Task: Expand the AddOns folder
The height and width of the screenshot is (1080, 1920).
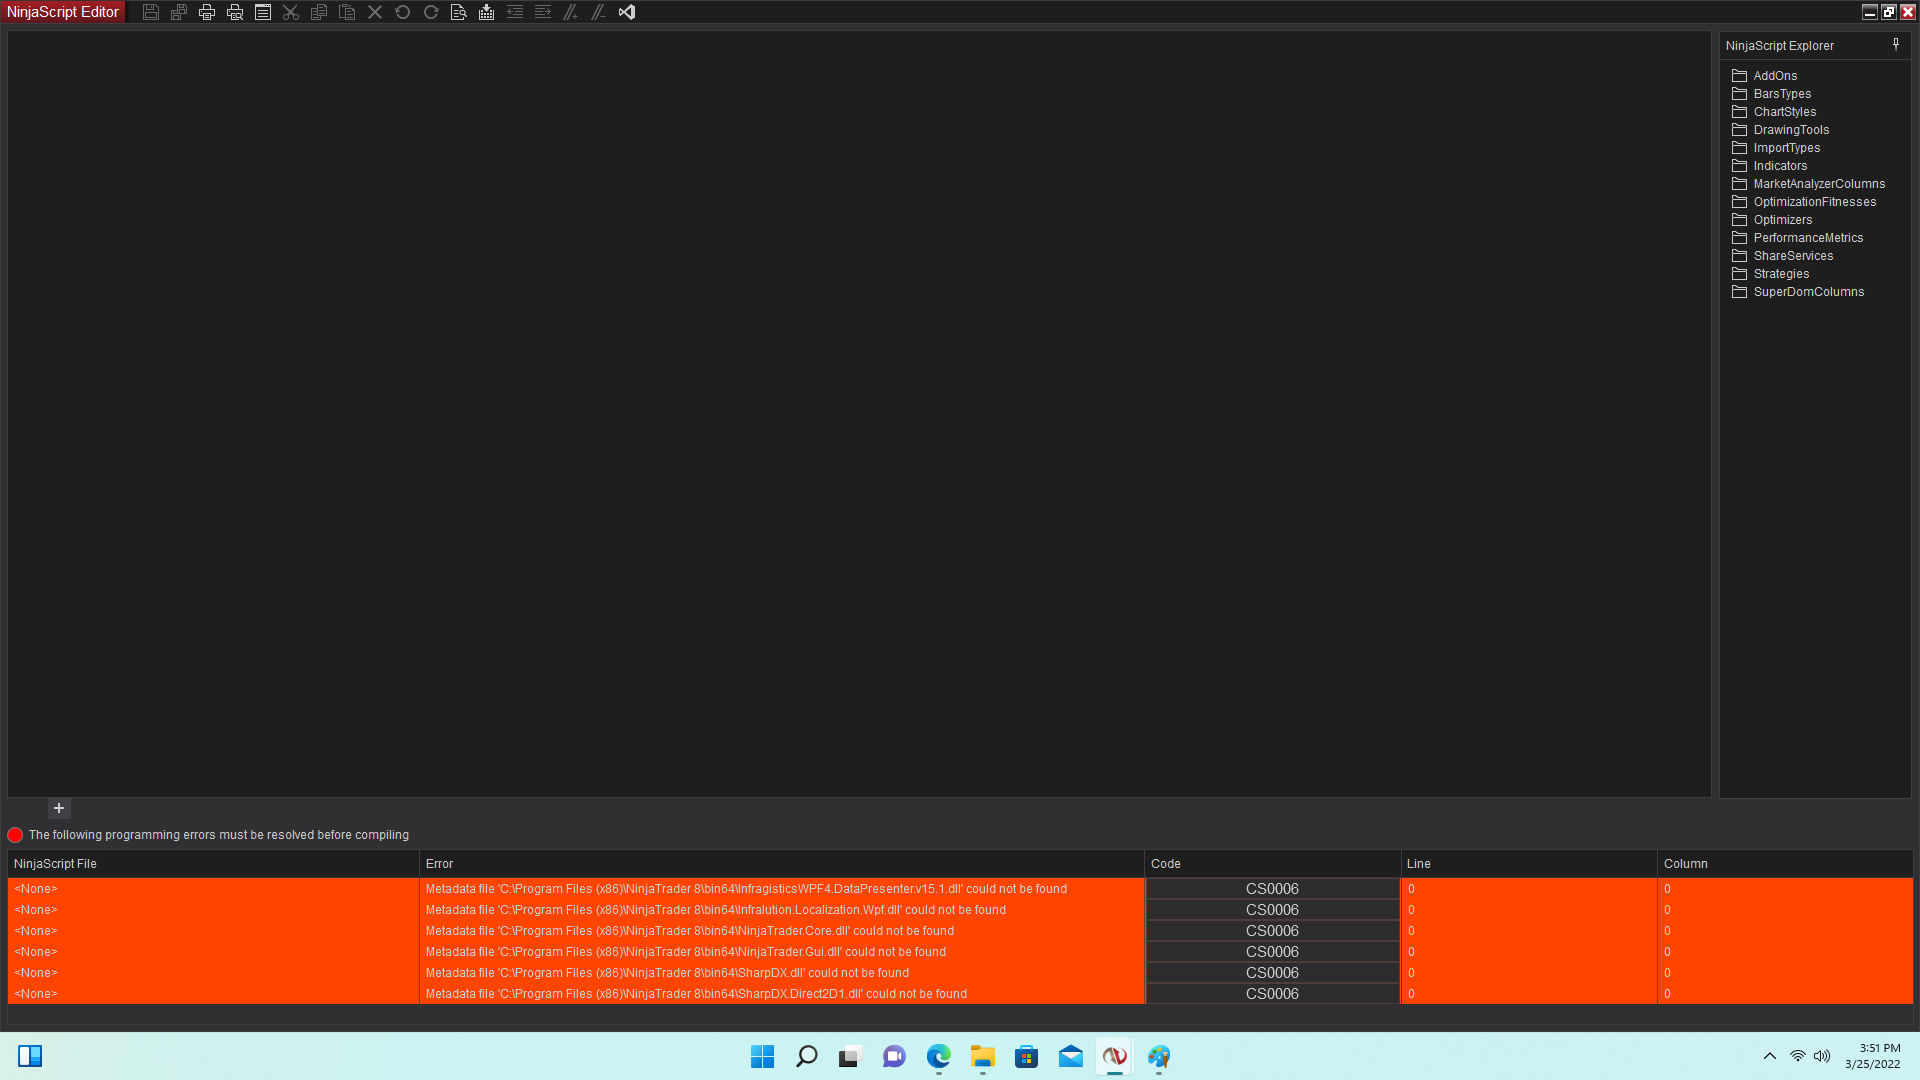Action: pos(1775,76)
